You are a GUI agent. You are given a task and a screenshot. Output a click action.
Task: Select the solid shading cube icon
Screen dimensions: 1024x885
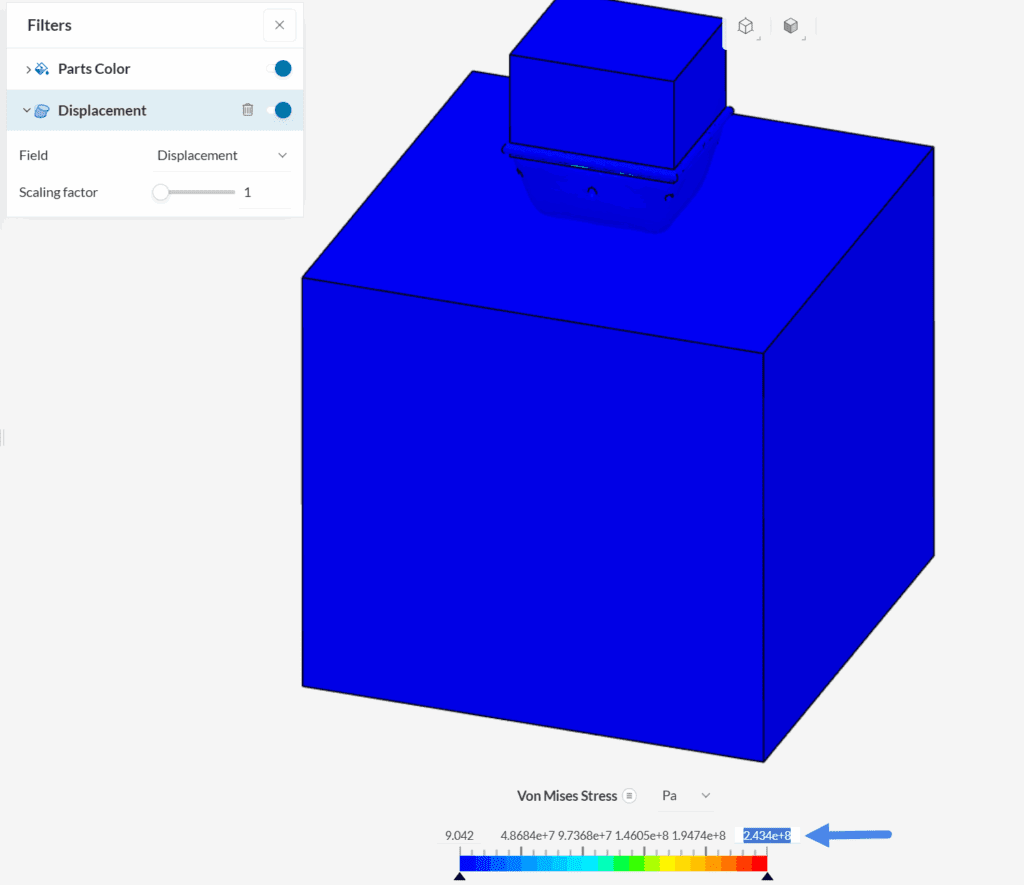791,25
